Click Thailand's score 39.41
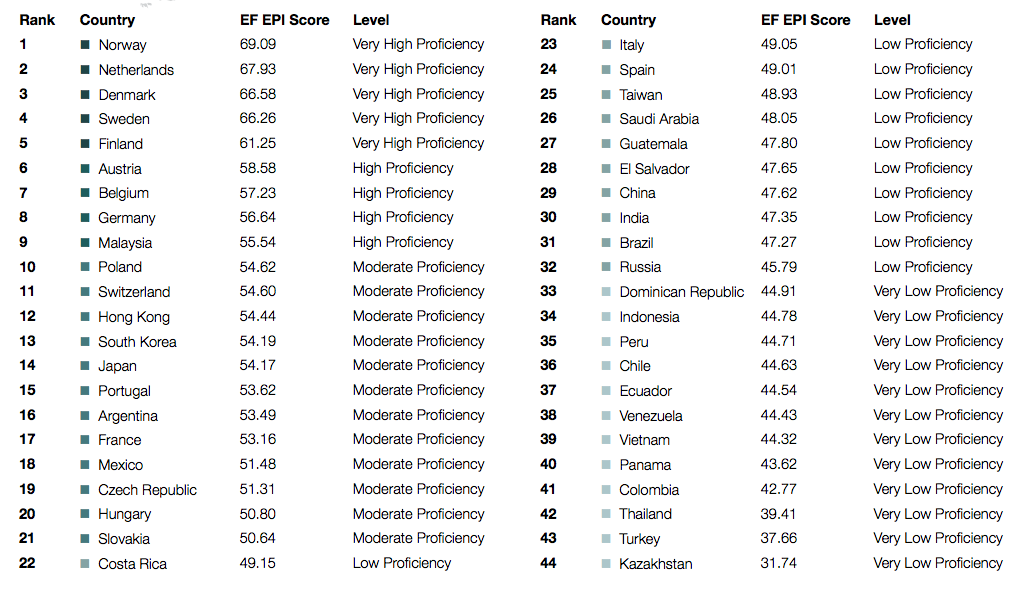1024x591 pixels. (778, 514)
